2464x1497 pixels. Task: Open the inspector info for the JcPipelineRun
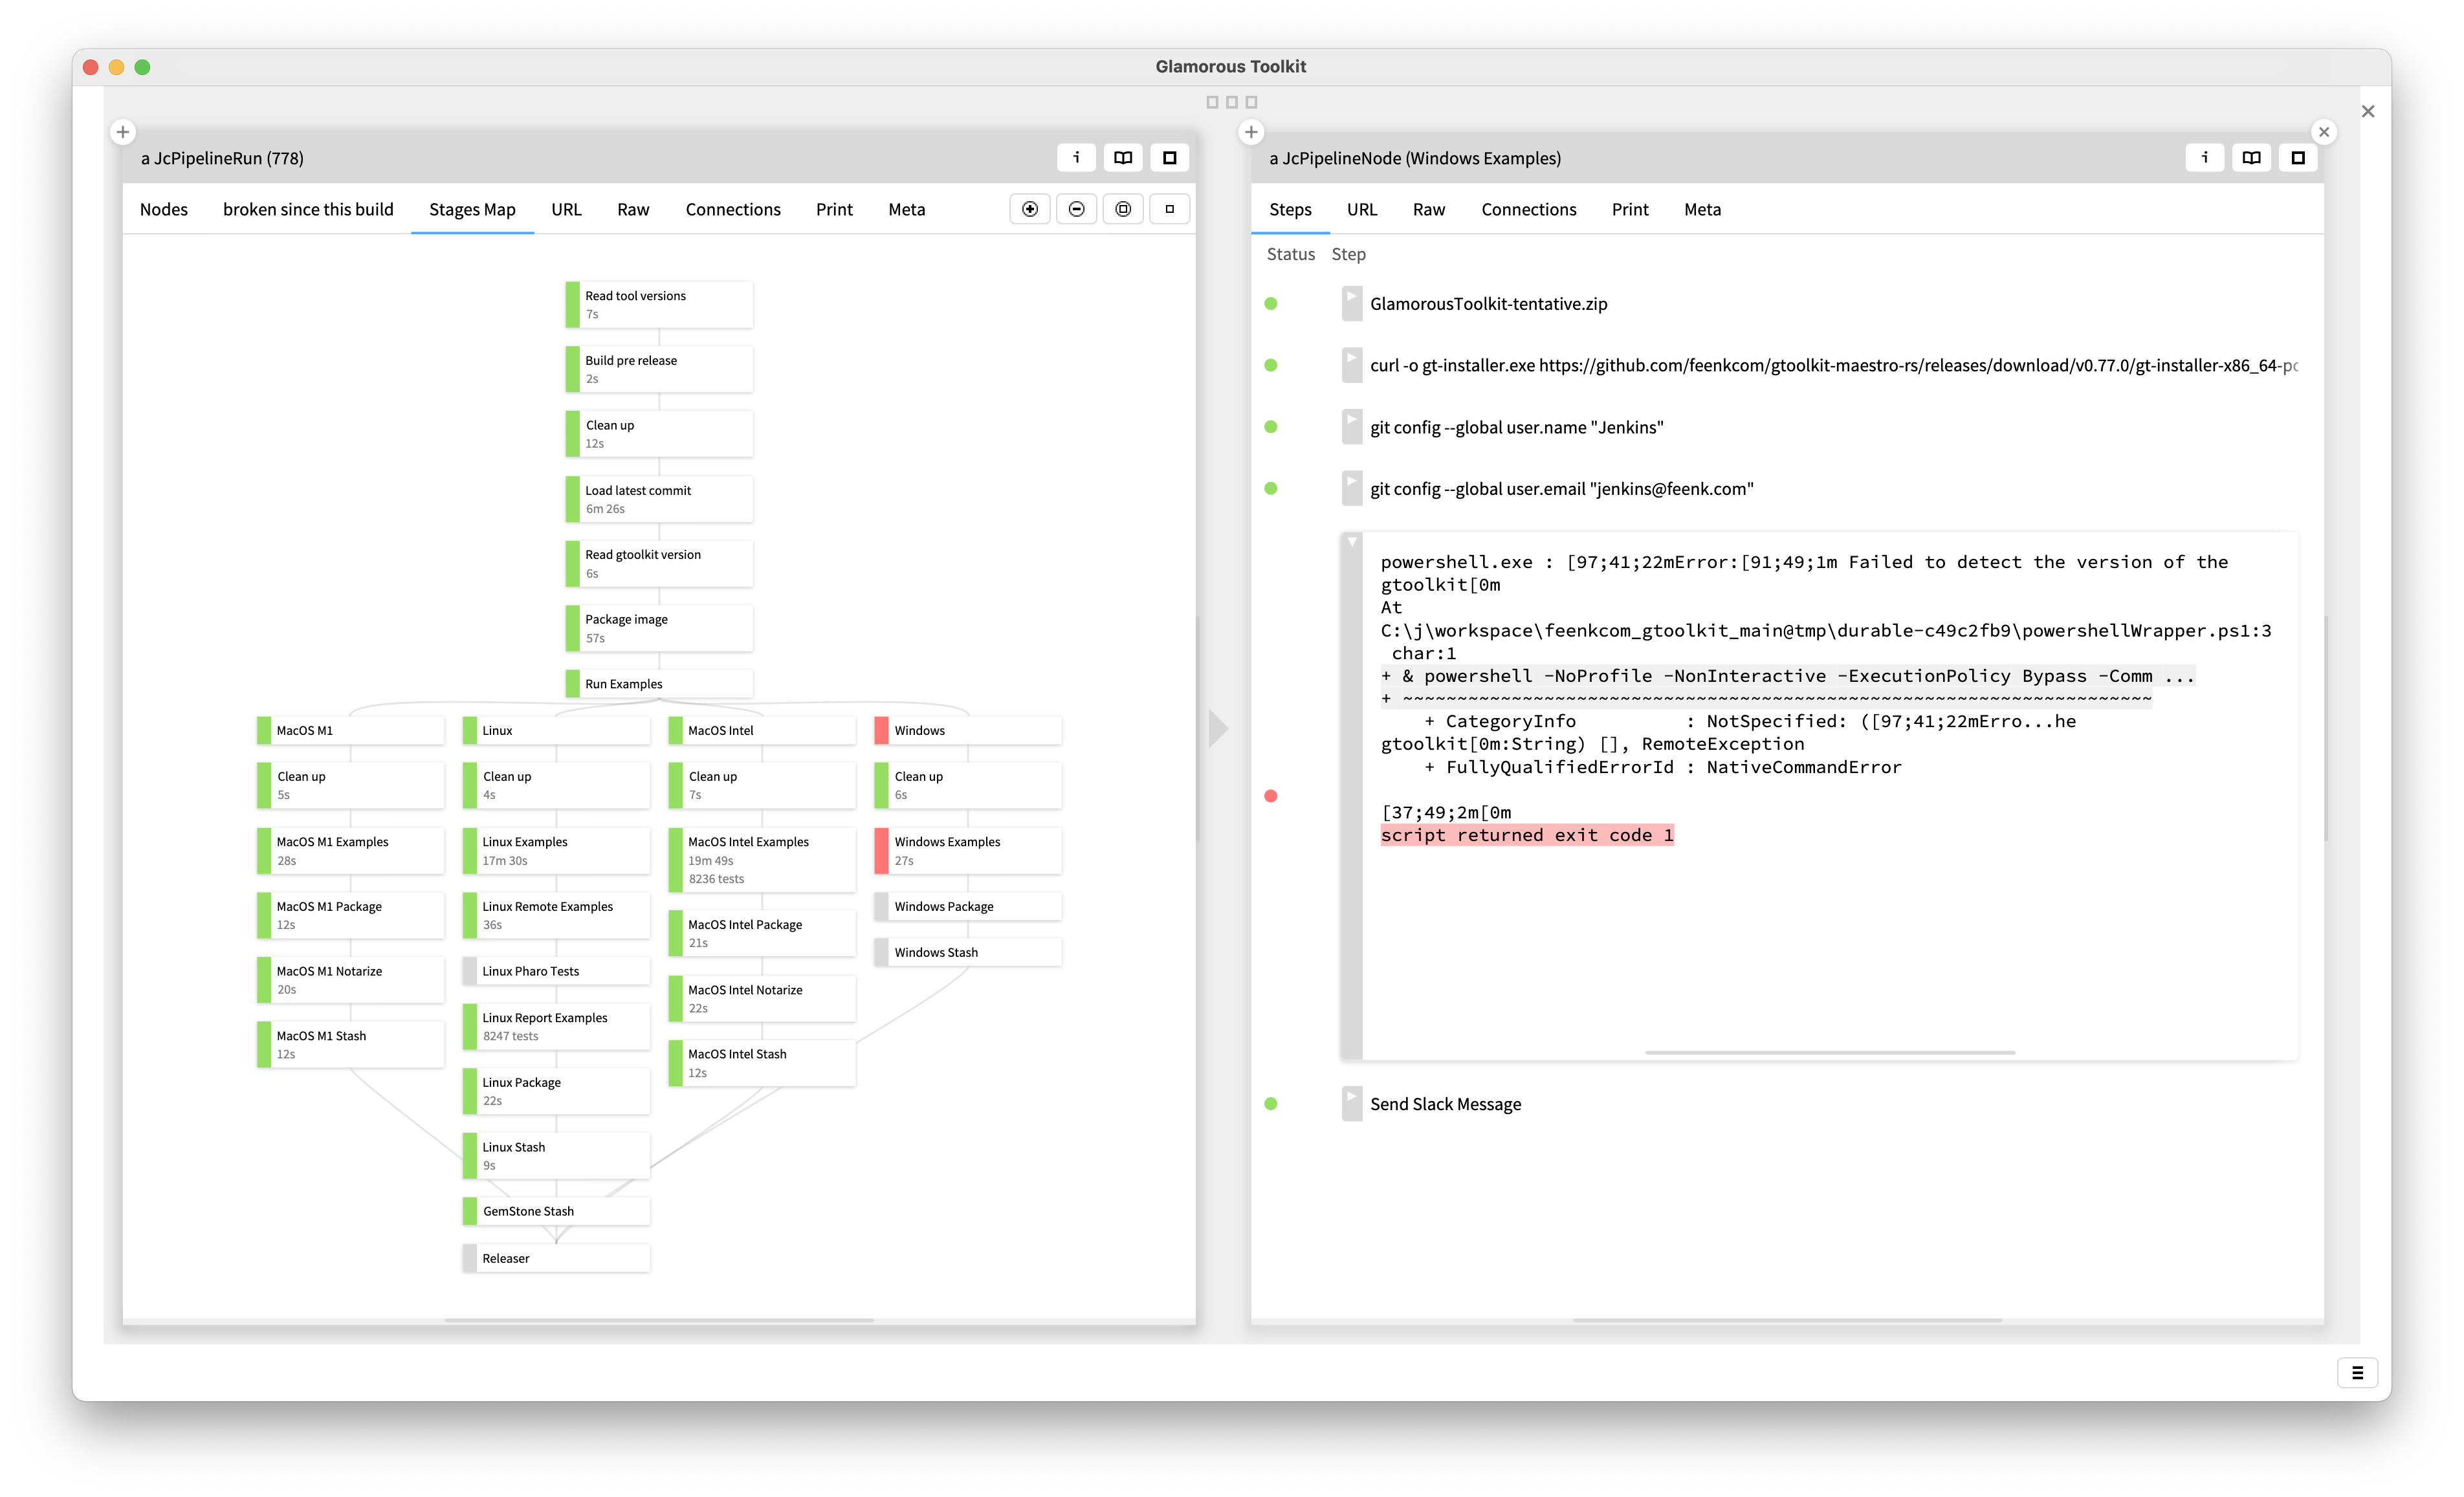click(1077, 157)
